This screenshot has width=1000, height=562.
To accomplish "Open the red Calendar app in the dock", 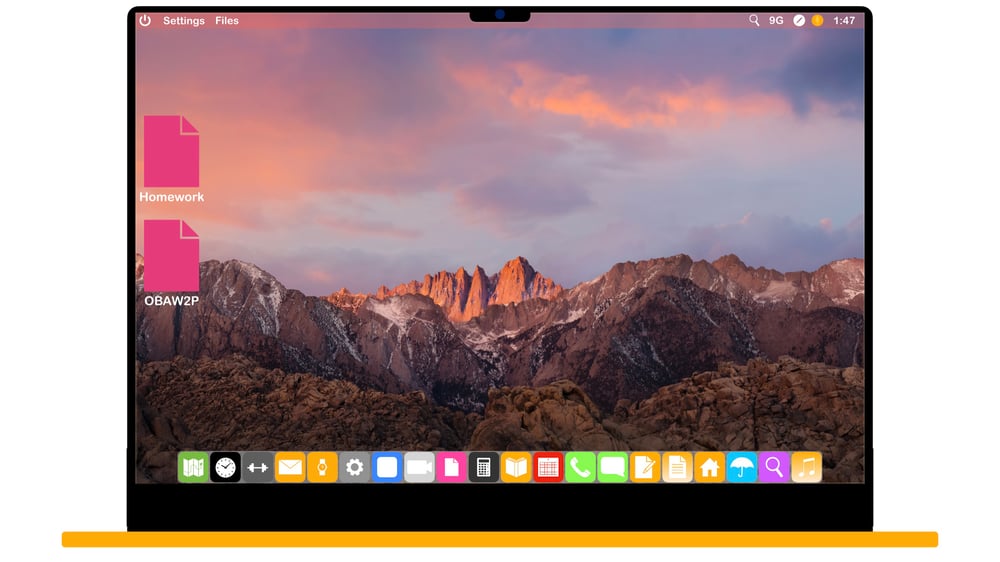I will pos(548,468).
